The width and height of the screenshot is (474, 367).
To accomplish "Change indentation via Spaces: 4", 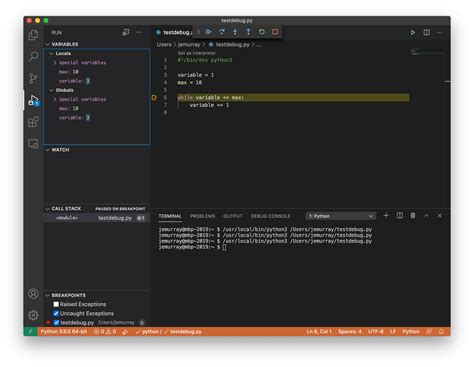I will pyautogui.click(x=350, y=331).
